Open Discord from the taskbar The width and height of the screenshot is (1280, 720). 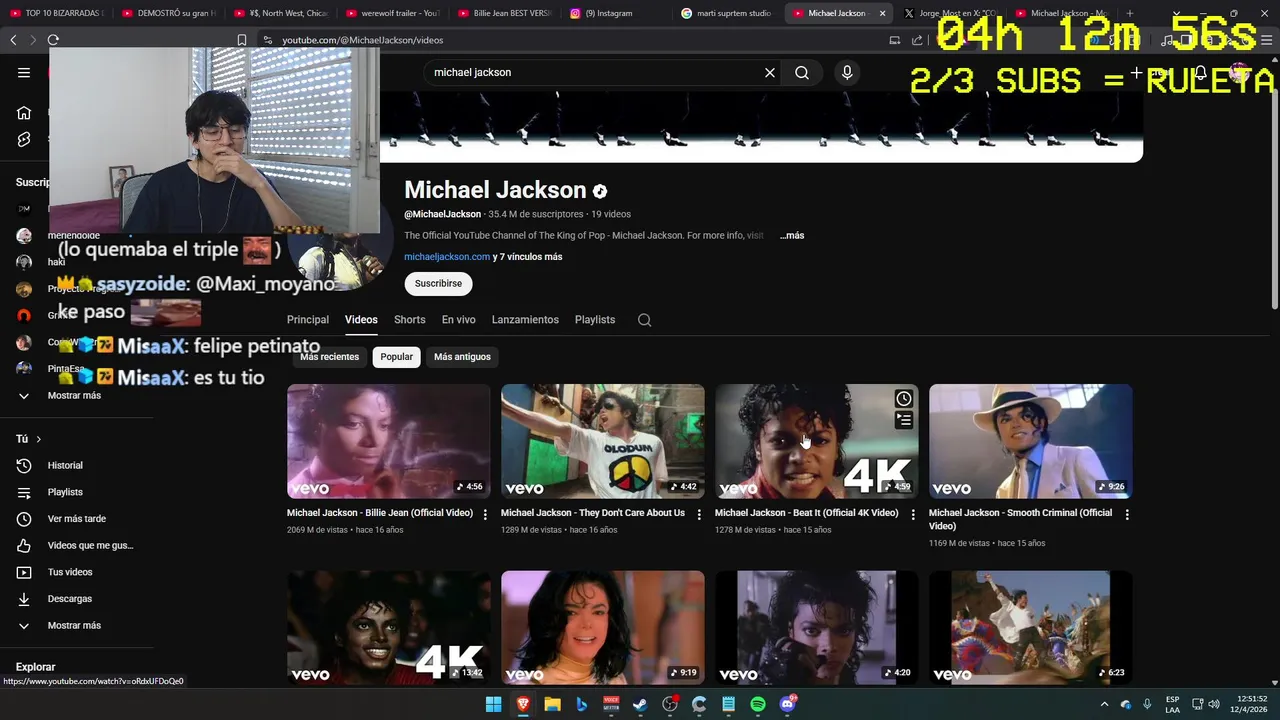click(x=787, y=704)
